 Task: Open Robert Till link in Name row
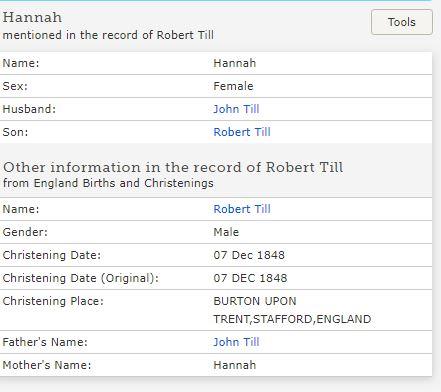pyautogui.click(x=242, y=209)
